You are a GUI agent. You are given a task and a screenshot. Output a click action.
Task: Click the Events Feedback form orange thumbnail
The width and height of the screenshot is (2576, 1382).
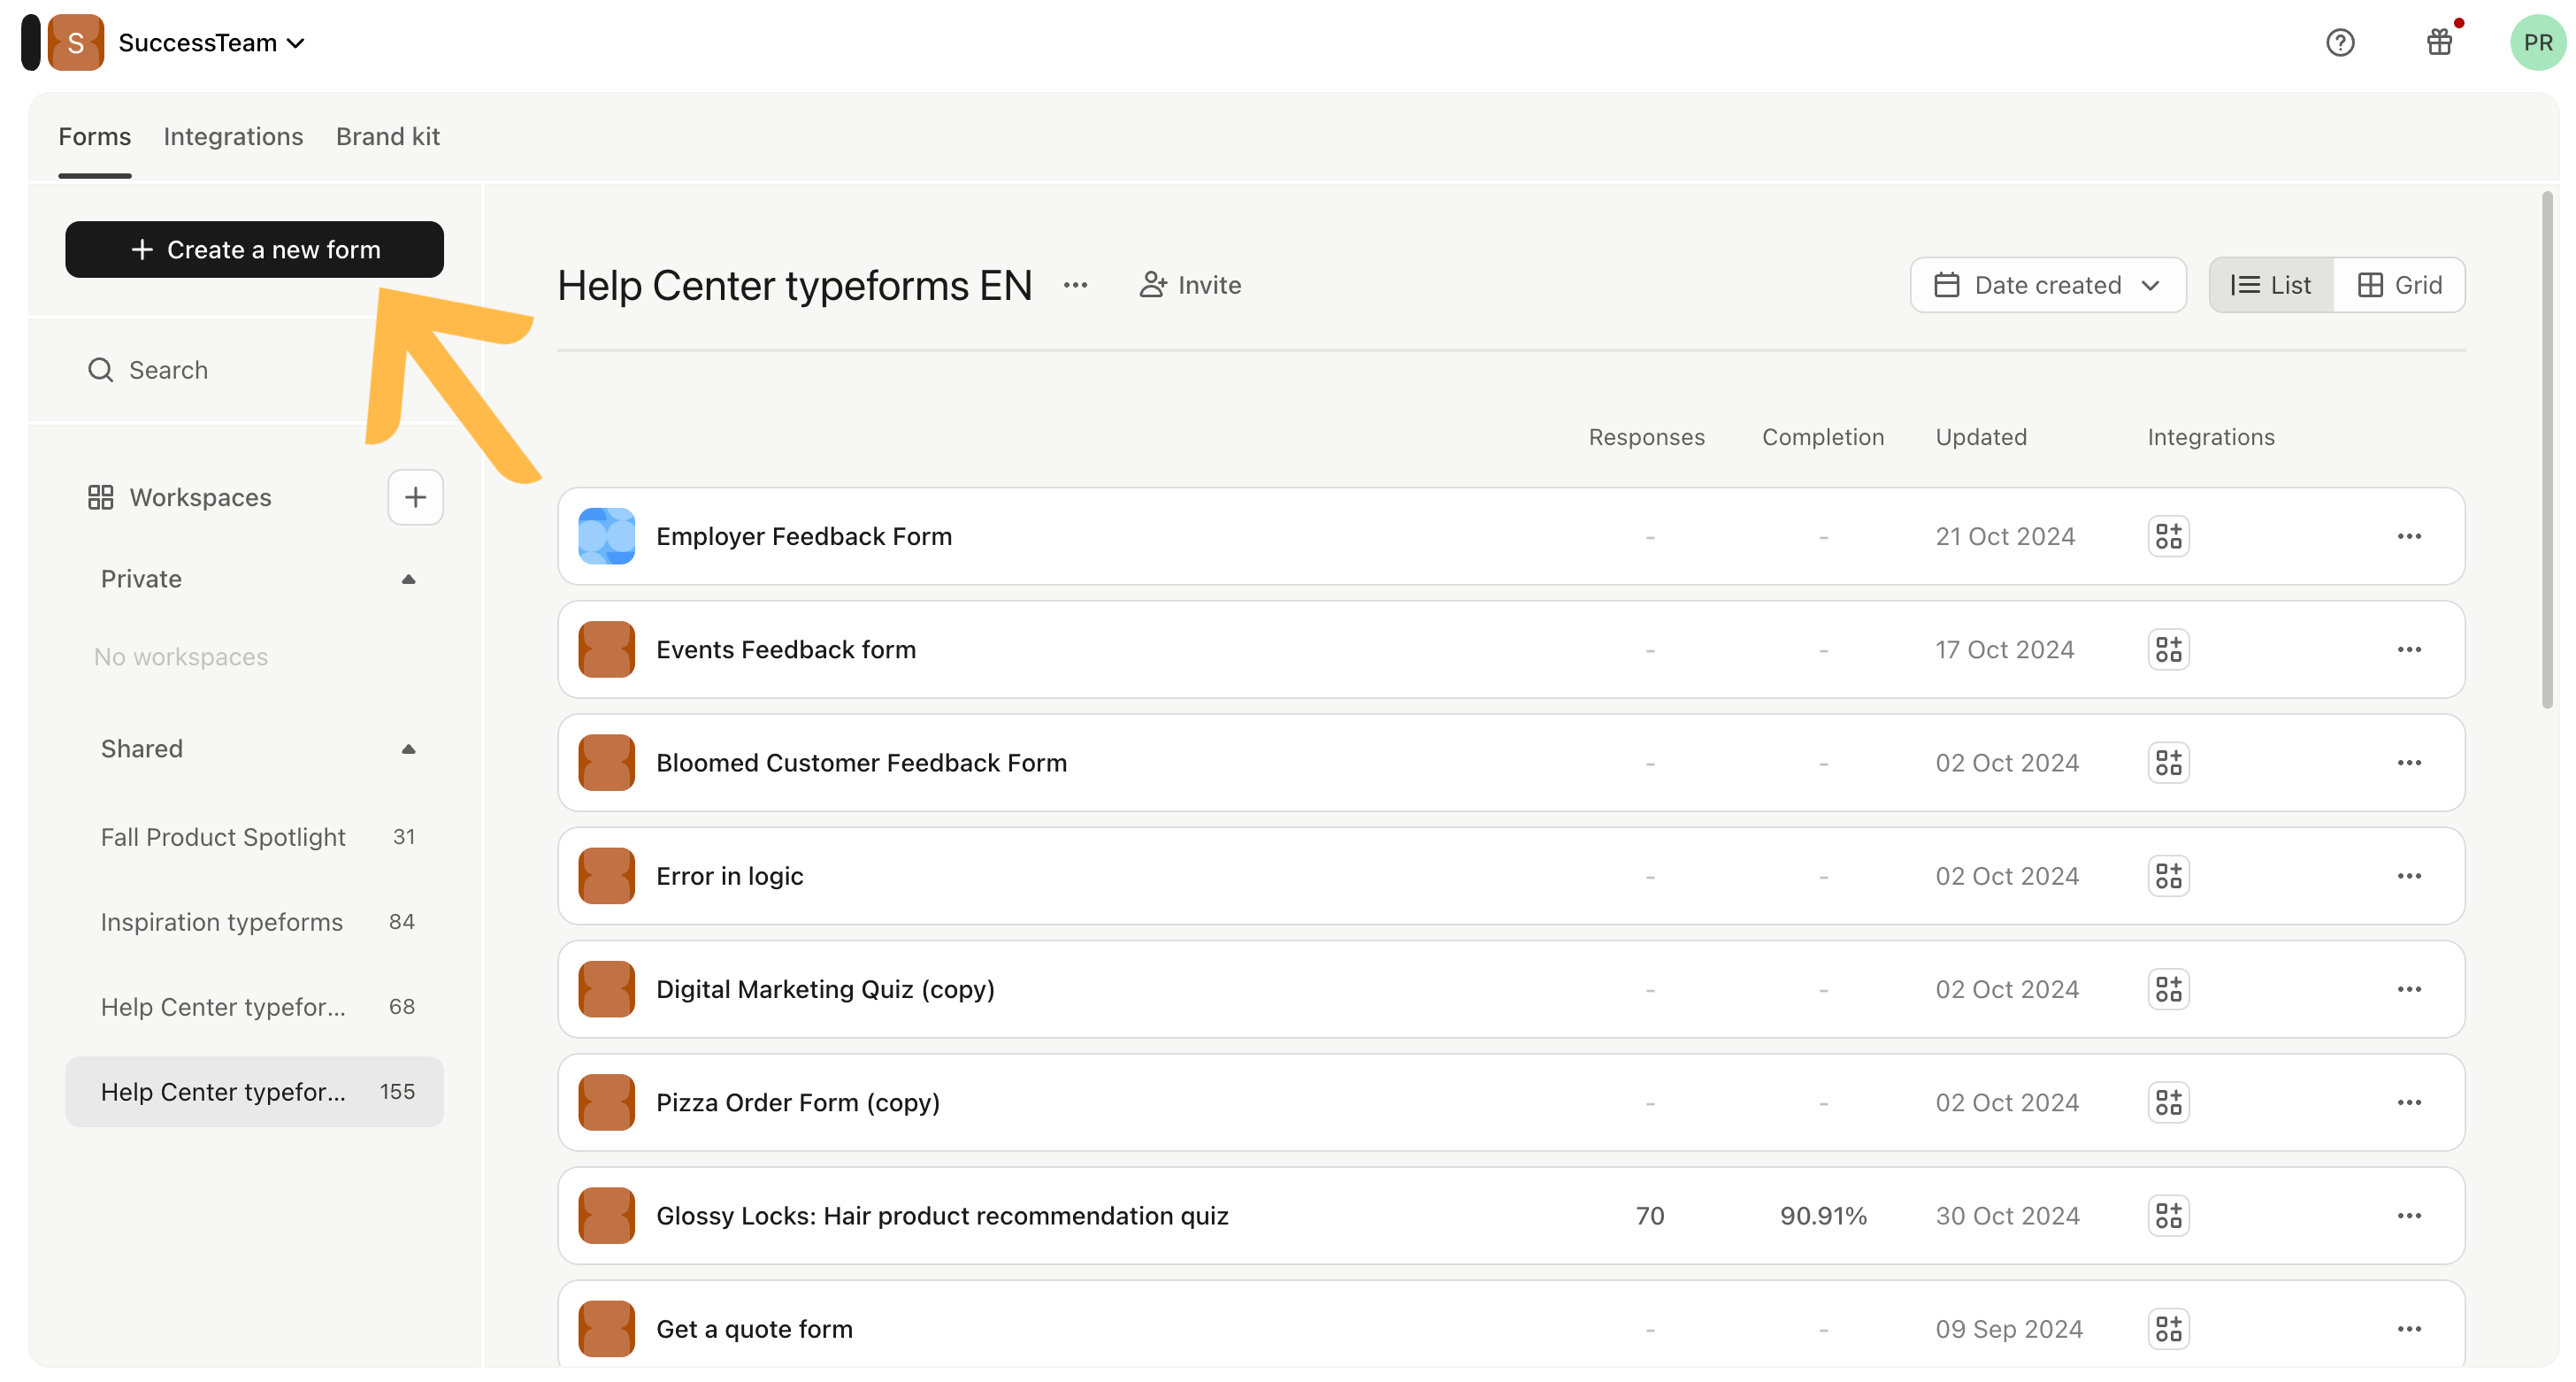[606, 649]
